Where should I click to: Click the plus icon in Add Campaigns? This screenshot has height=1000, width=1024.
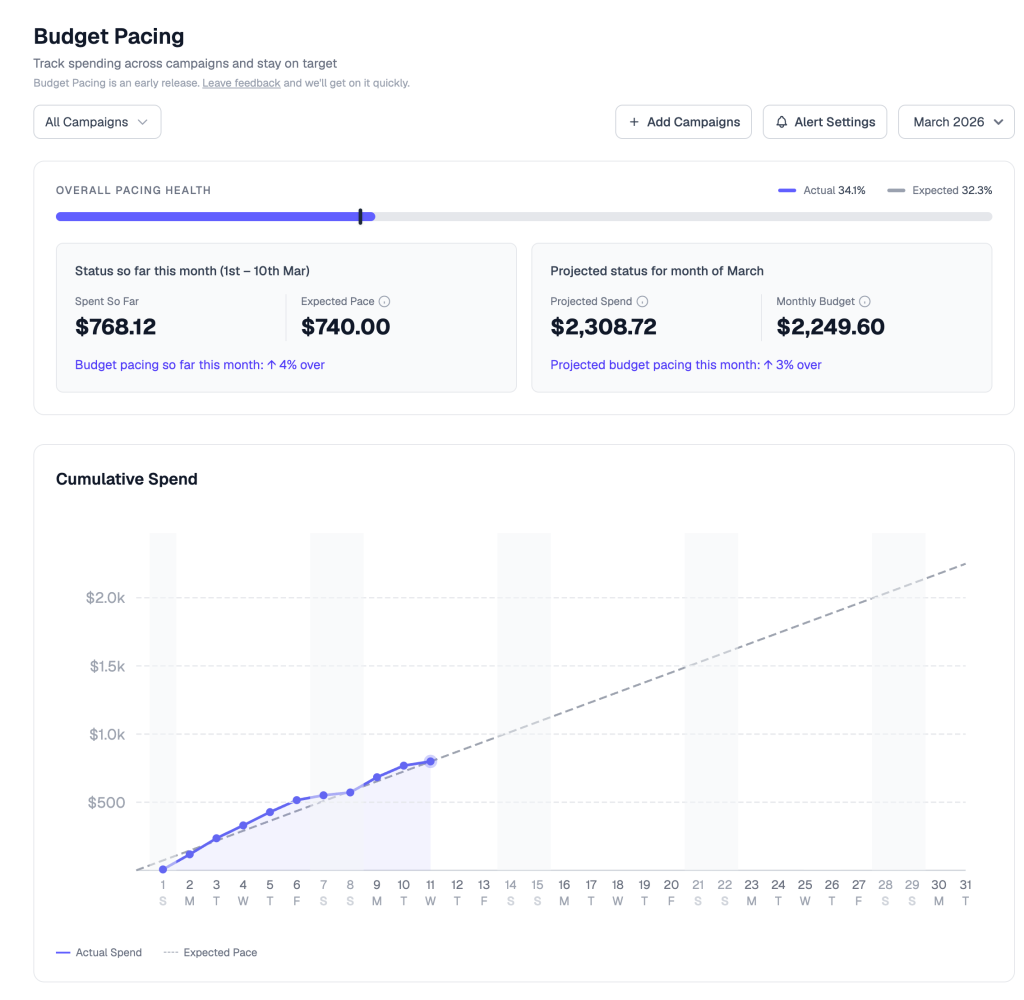pos(634,122)
